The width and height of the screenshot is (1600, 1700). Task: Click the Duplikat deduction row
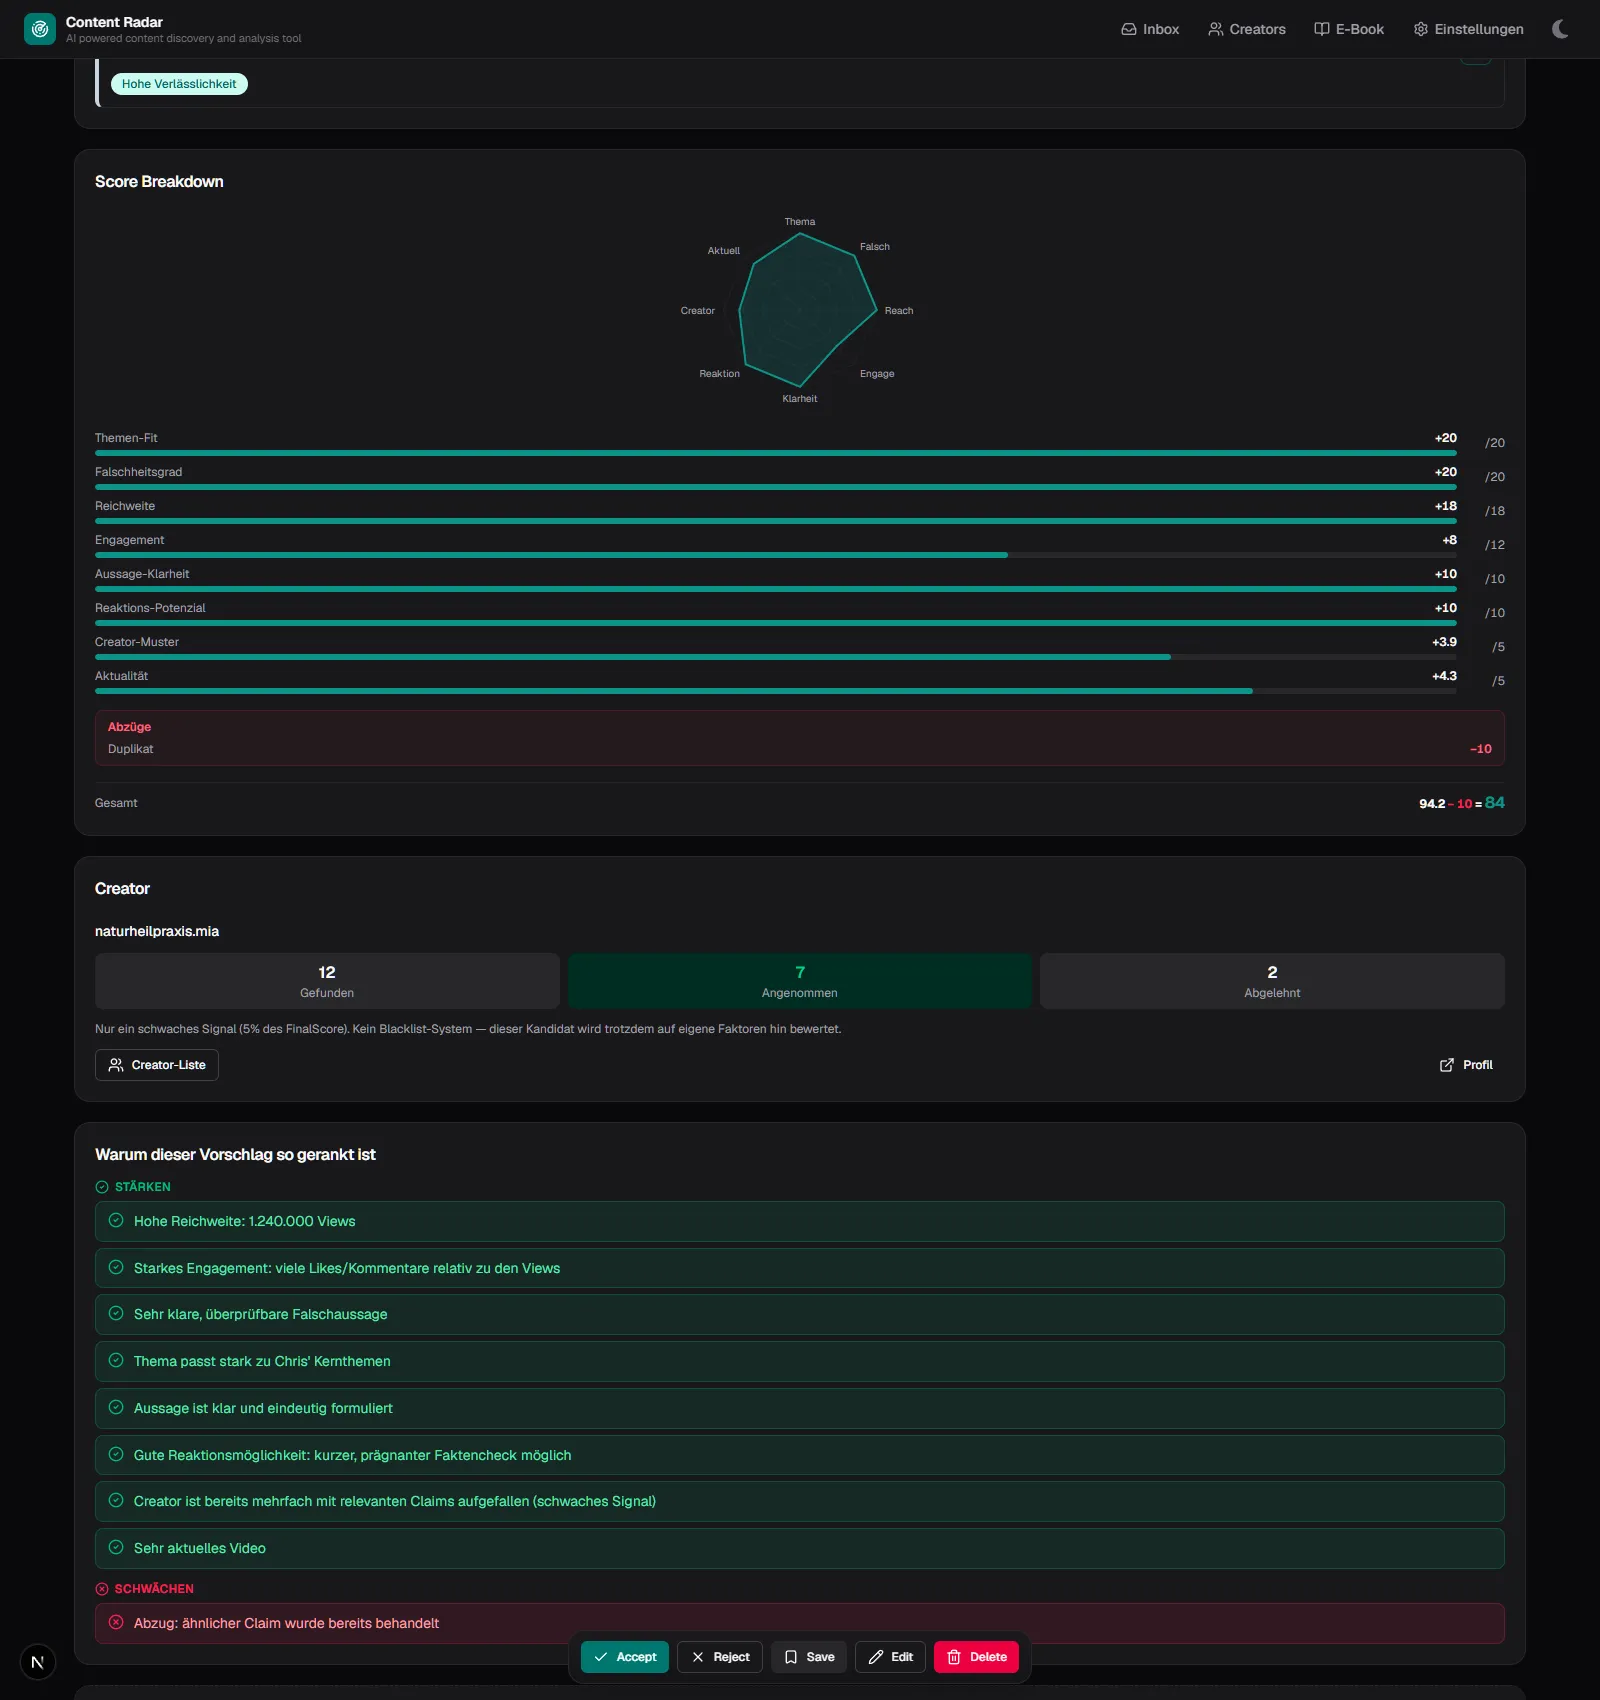pos(800,749)
